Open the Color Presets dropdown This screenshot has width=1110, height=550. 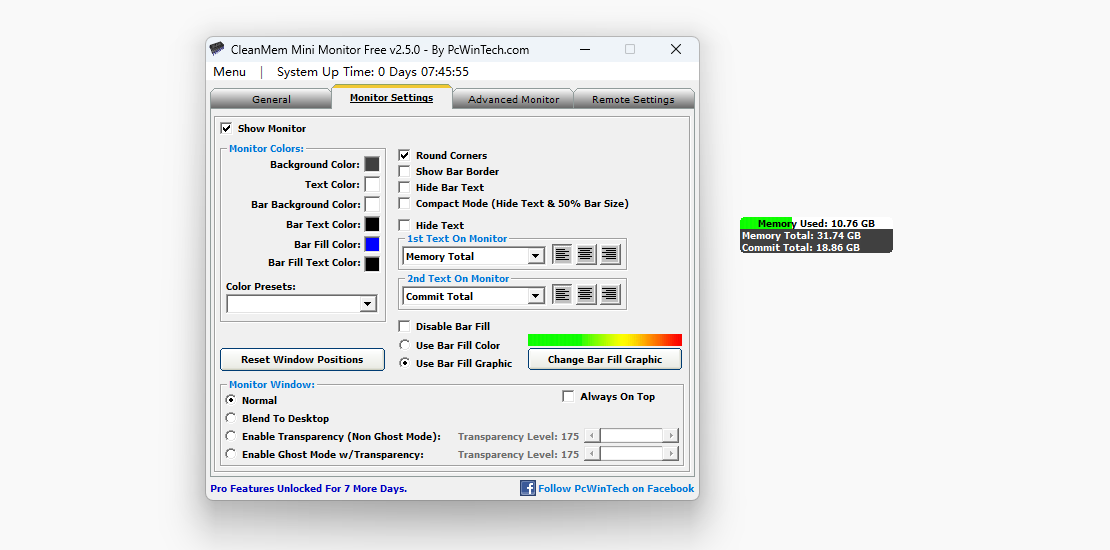click(x=367, y=304)
